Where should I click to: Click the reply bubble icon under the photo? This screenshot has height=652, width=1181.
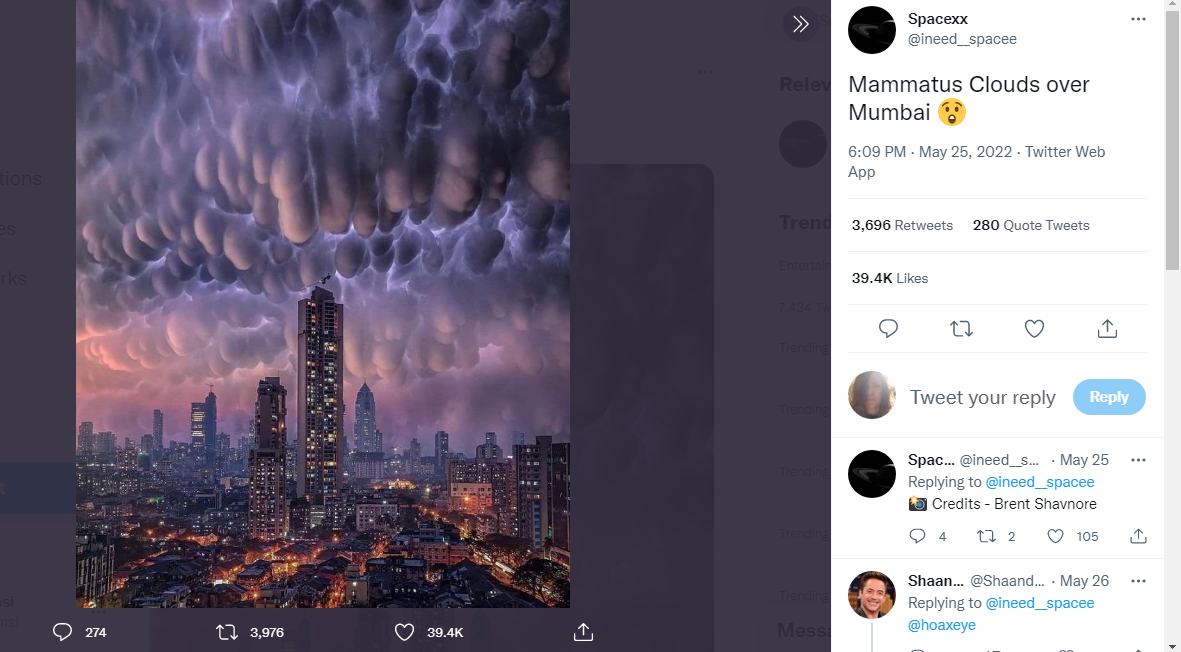point(62,632)
